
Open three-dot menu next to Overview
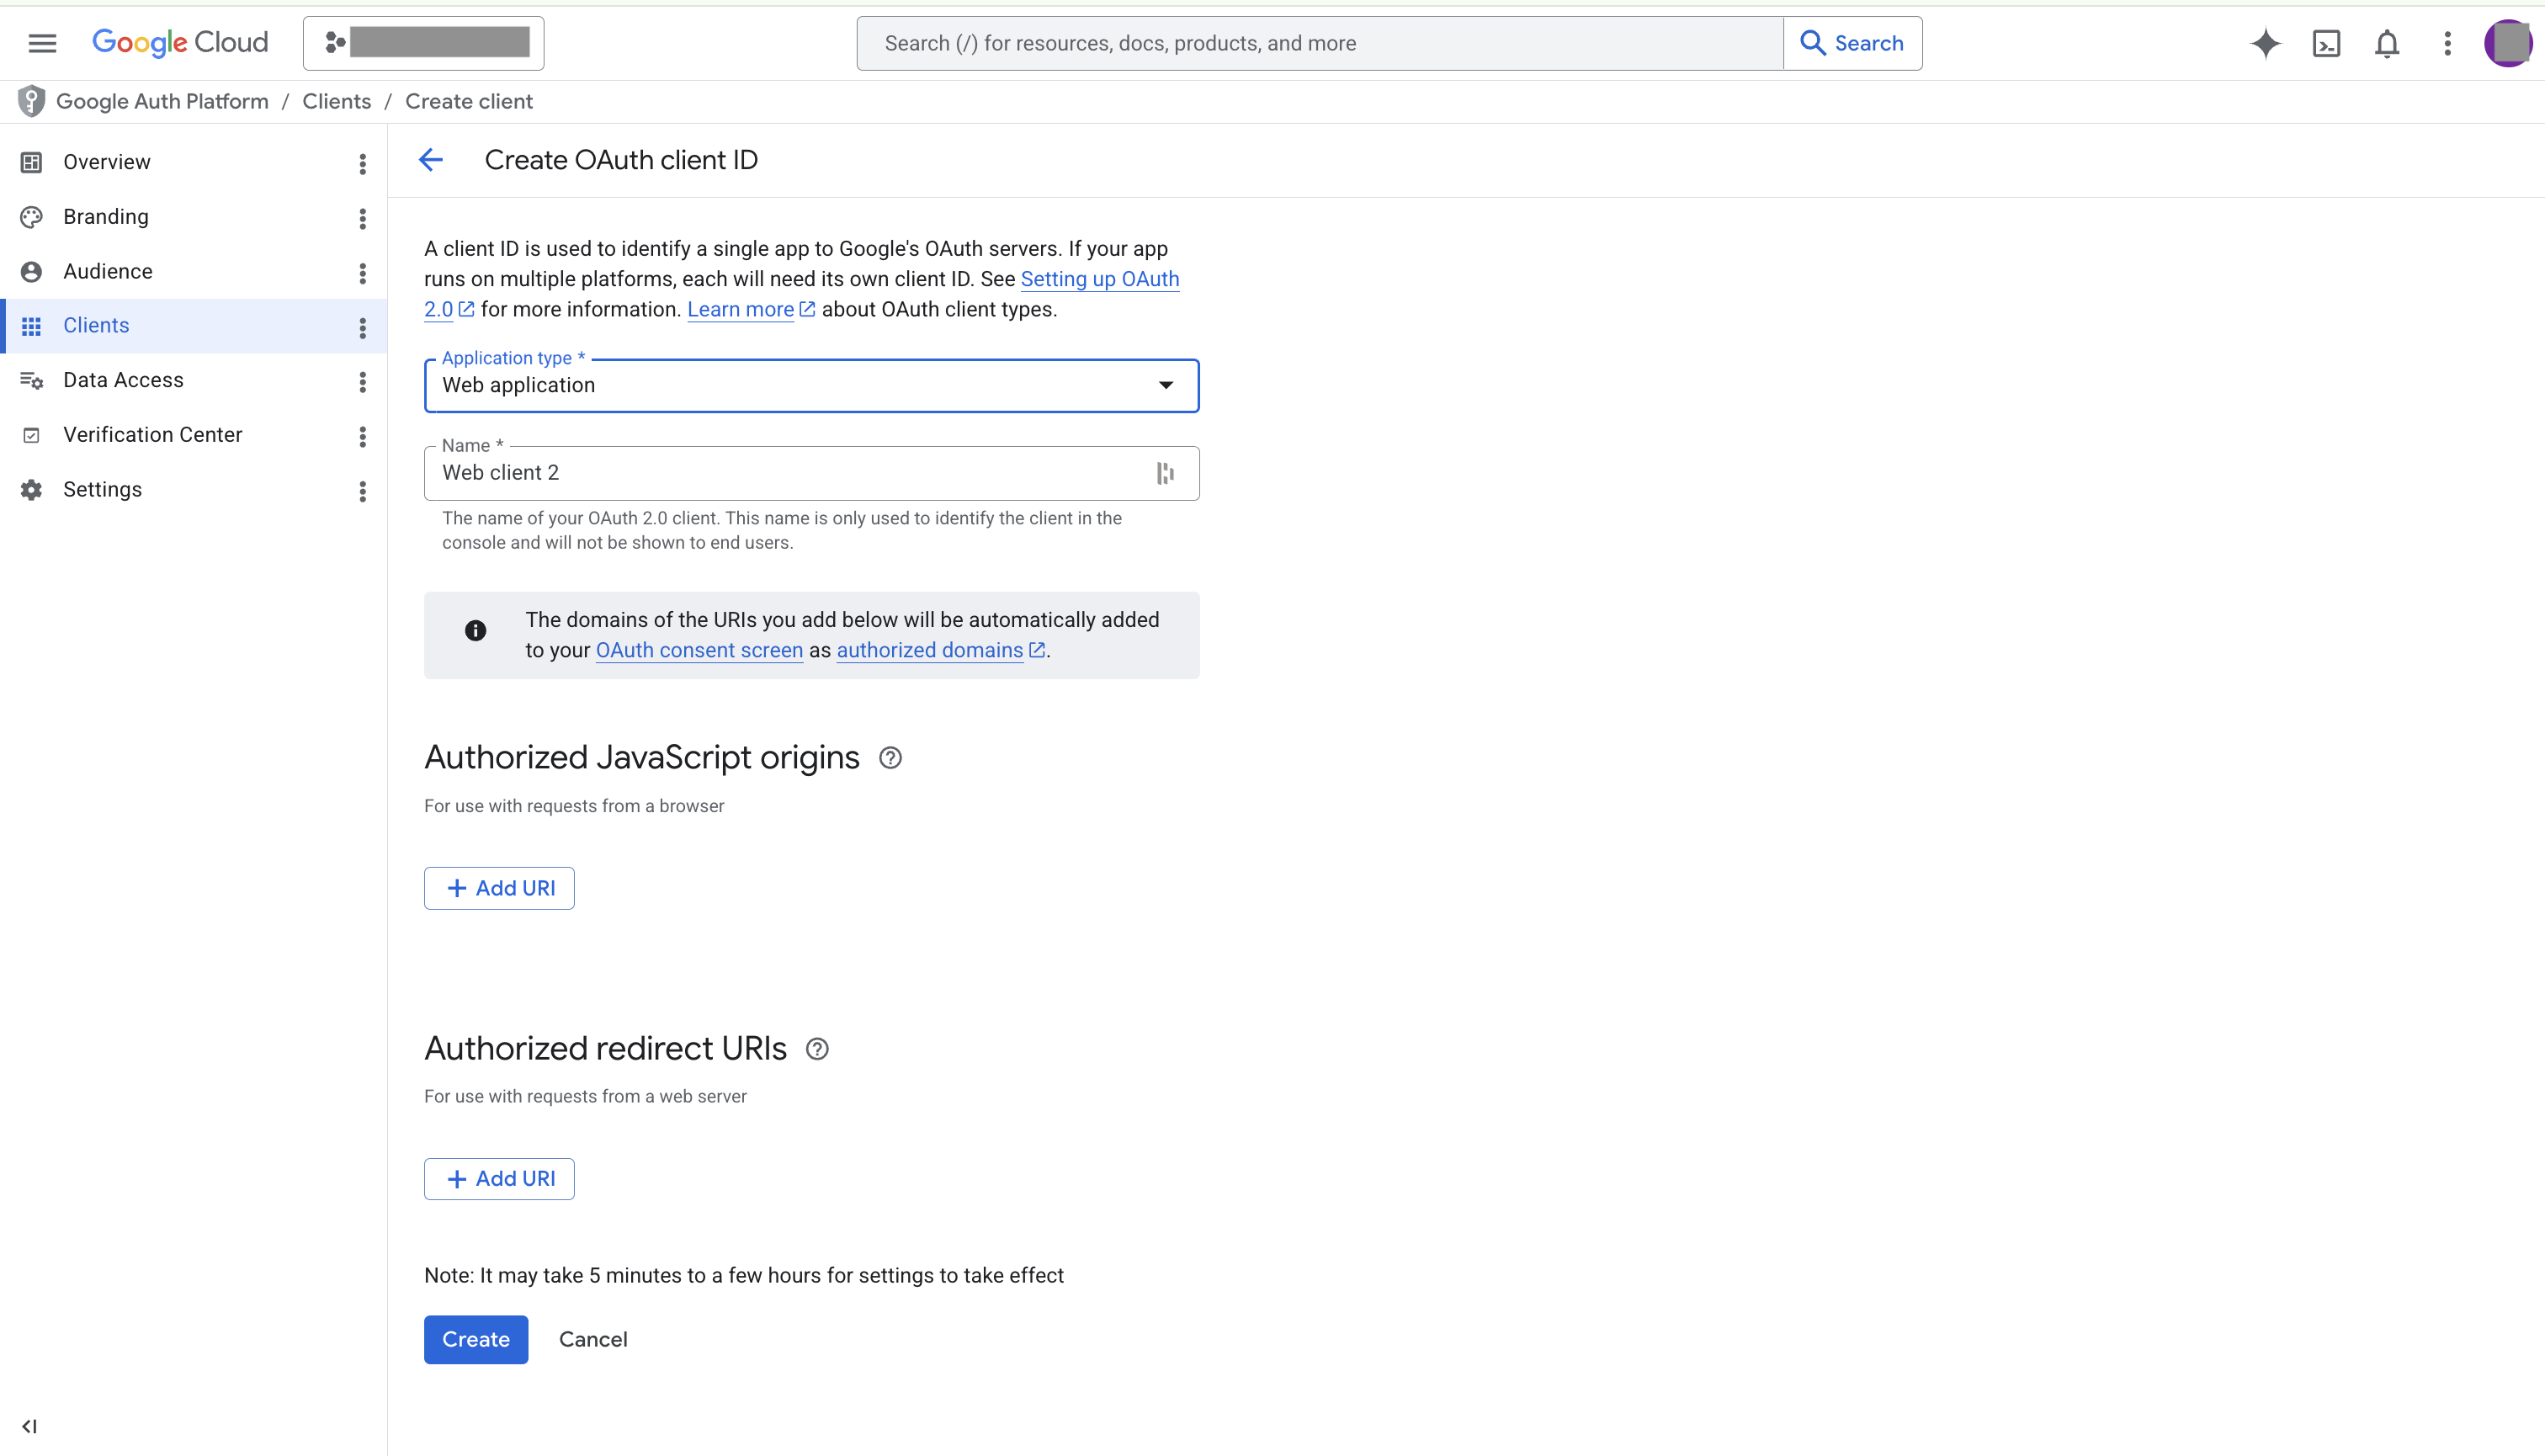[x=362, y=164]
